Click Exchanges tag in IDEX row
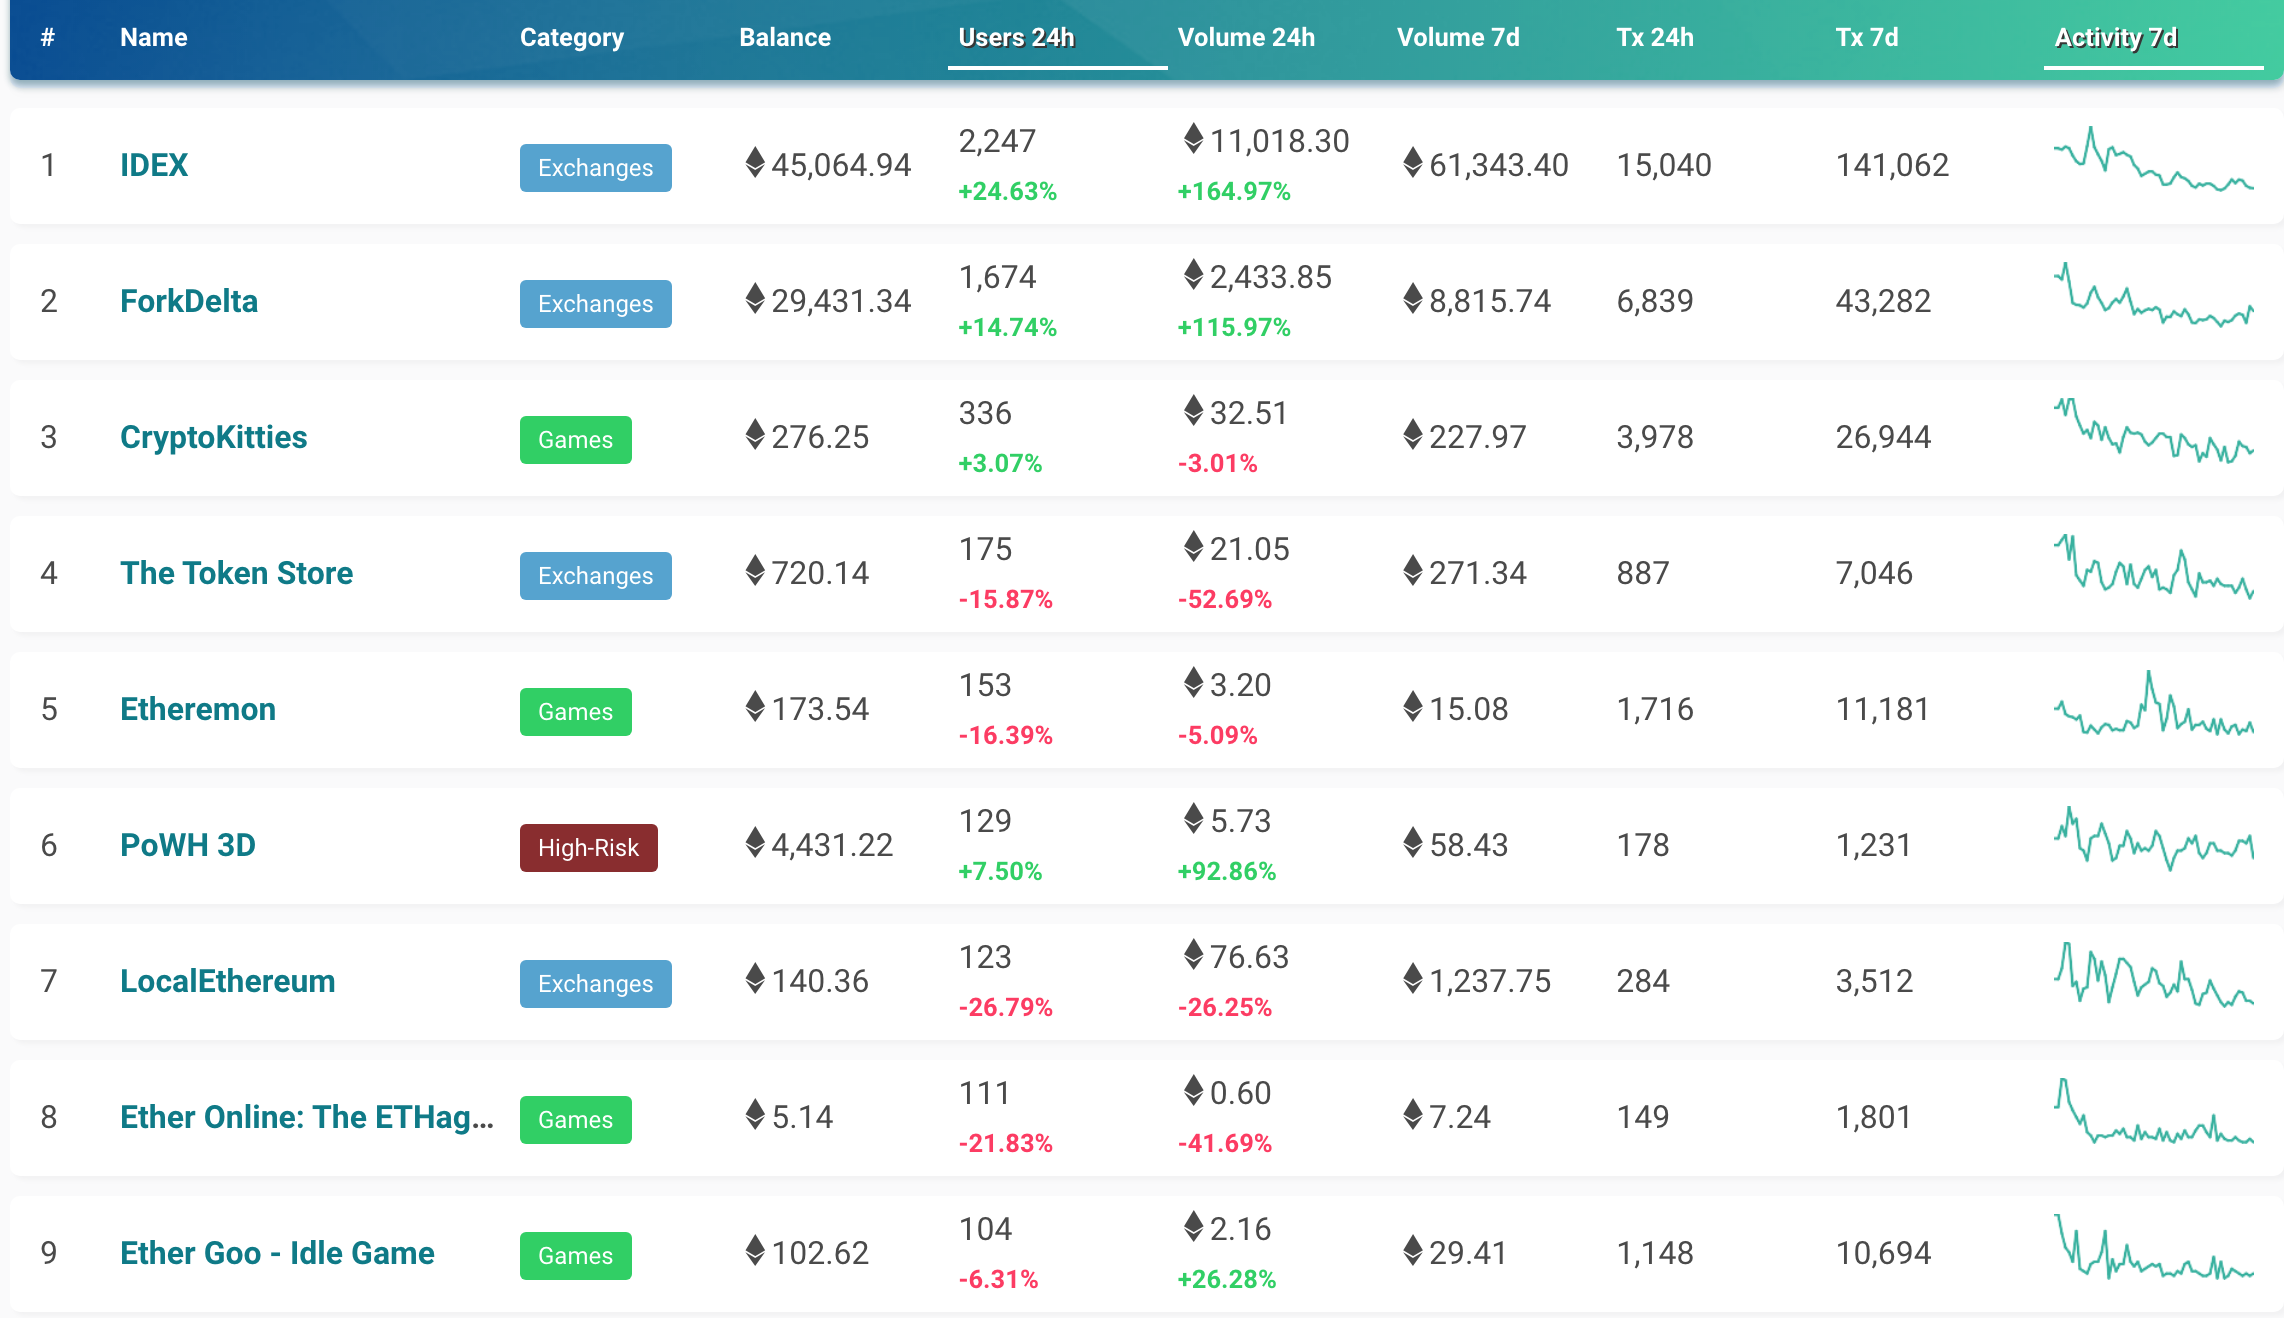2284x1318 pixels. coord(596,168)
